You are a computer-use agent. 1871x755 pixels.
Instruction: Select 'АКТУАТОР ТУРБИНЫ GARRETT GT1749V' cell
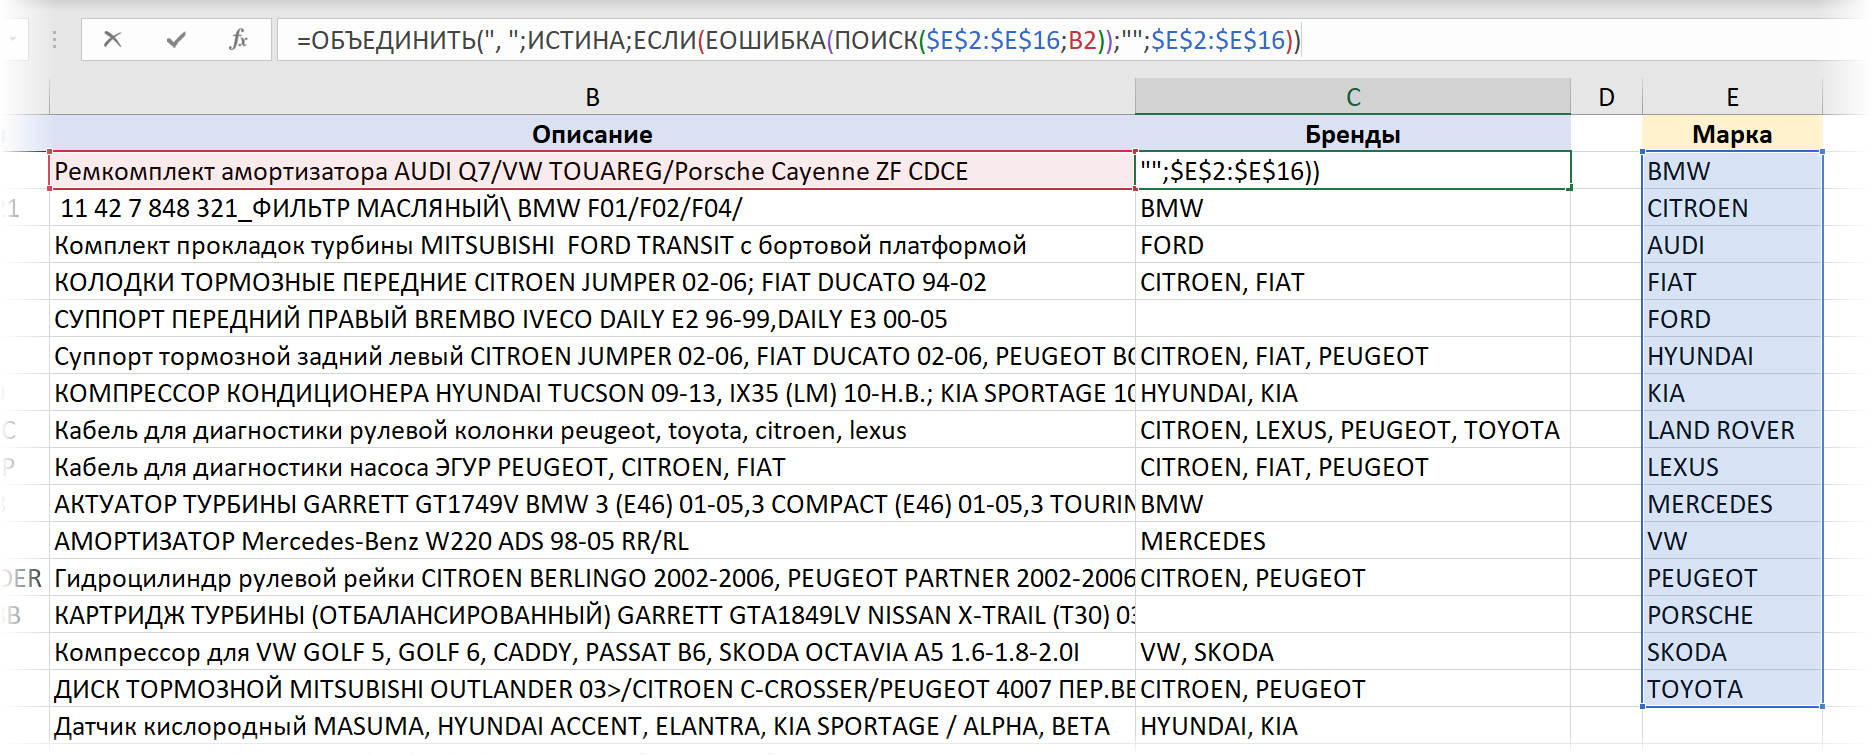coord(592,504)
